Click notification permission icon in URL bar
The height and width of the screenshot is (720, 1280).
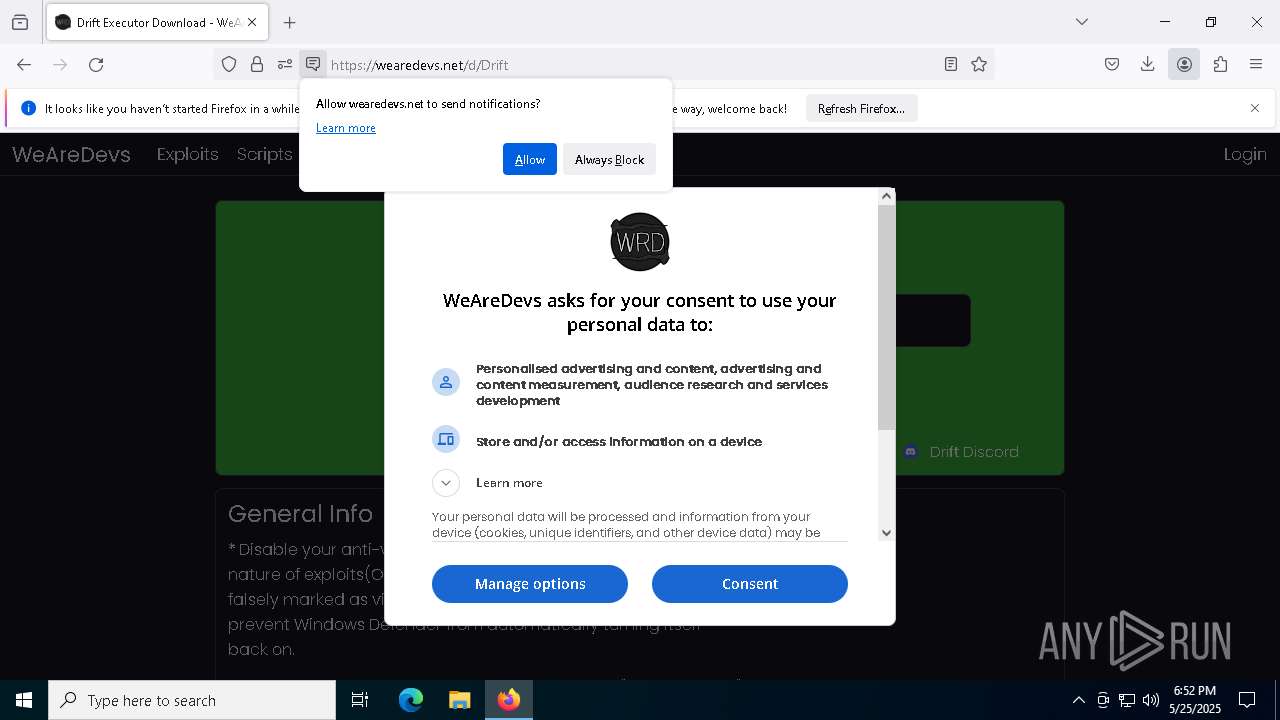pyautogui.click(x=313, y=65)
